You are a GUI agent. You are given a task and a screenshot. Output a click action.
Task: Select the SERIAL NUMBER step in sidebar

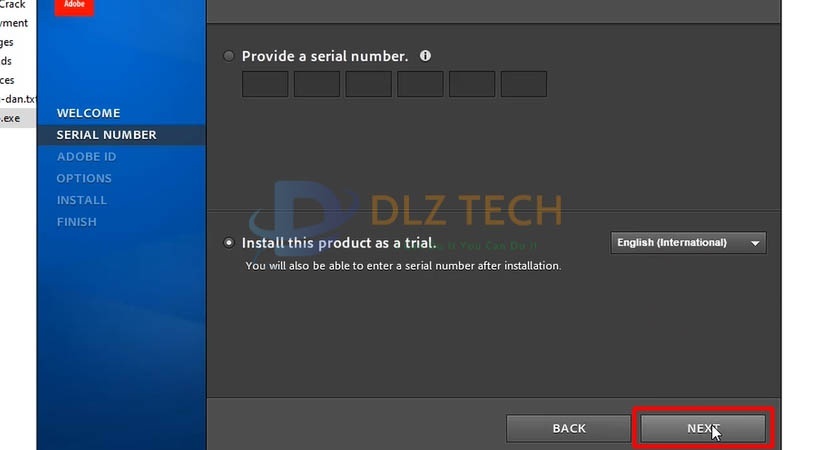click(106, 135)
